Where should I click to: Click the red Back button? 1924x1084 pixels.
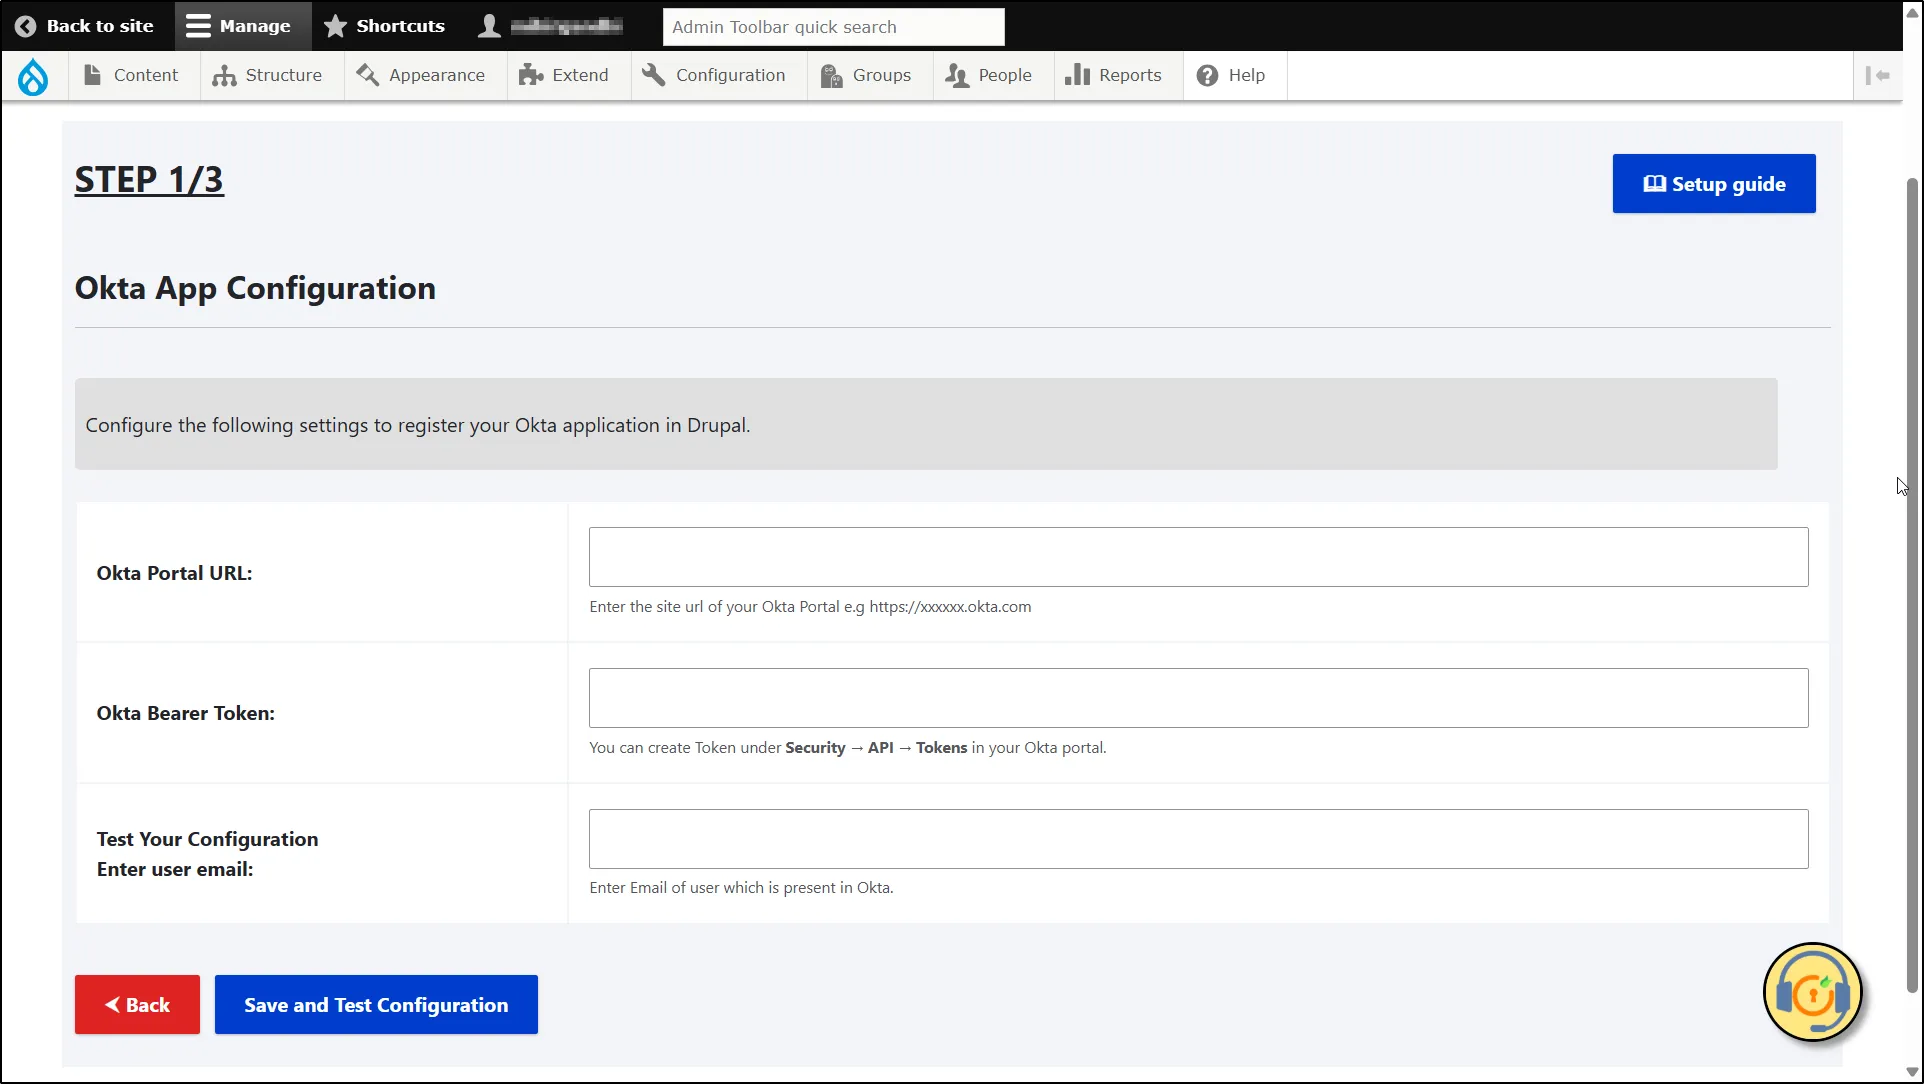click(x=137, y=1005)
